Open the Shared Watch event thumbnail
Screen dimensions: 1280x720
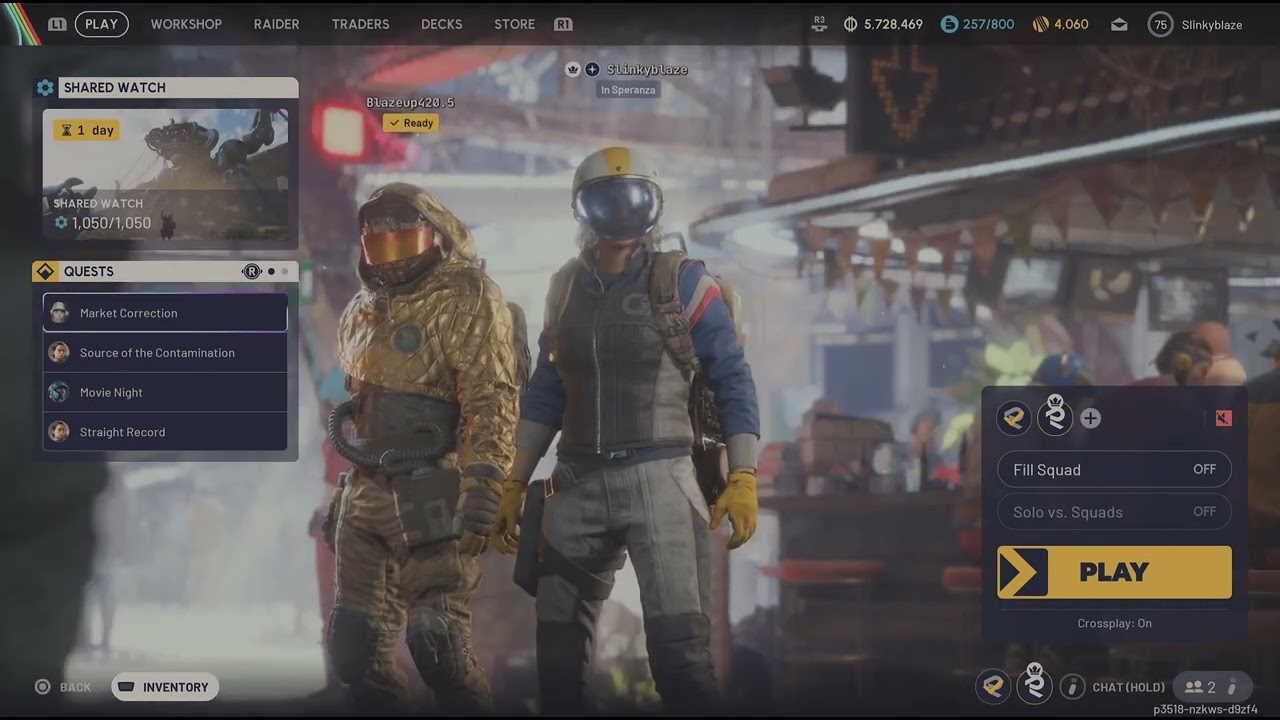165,175
